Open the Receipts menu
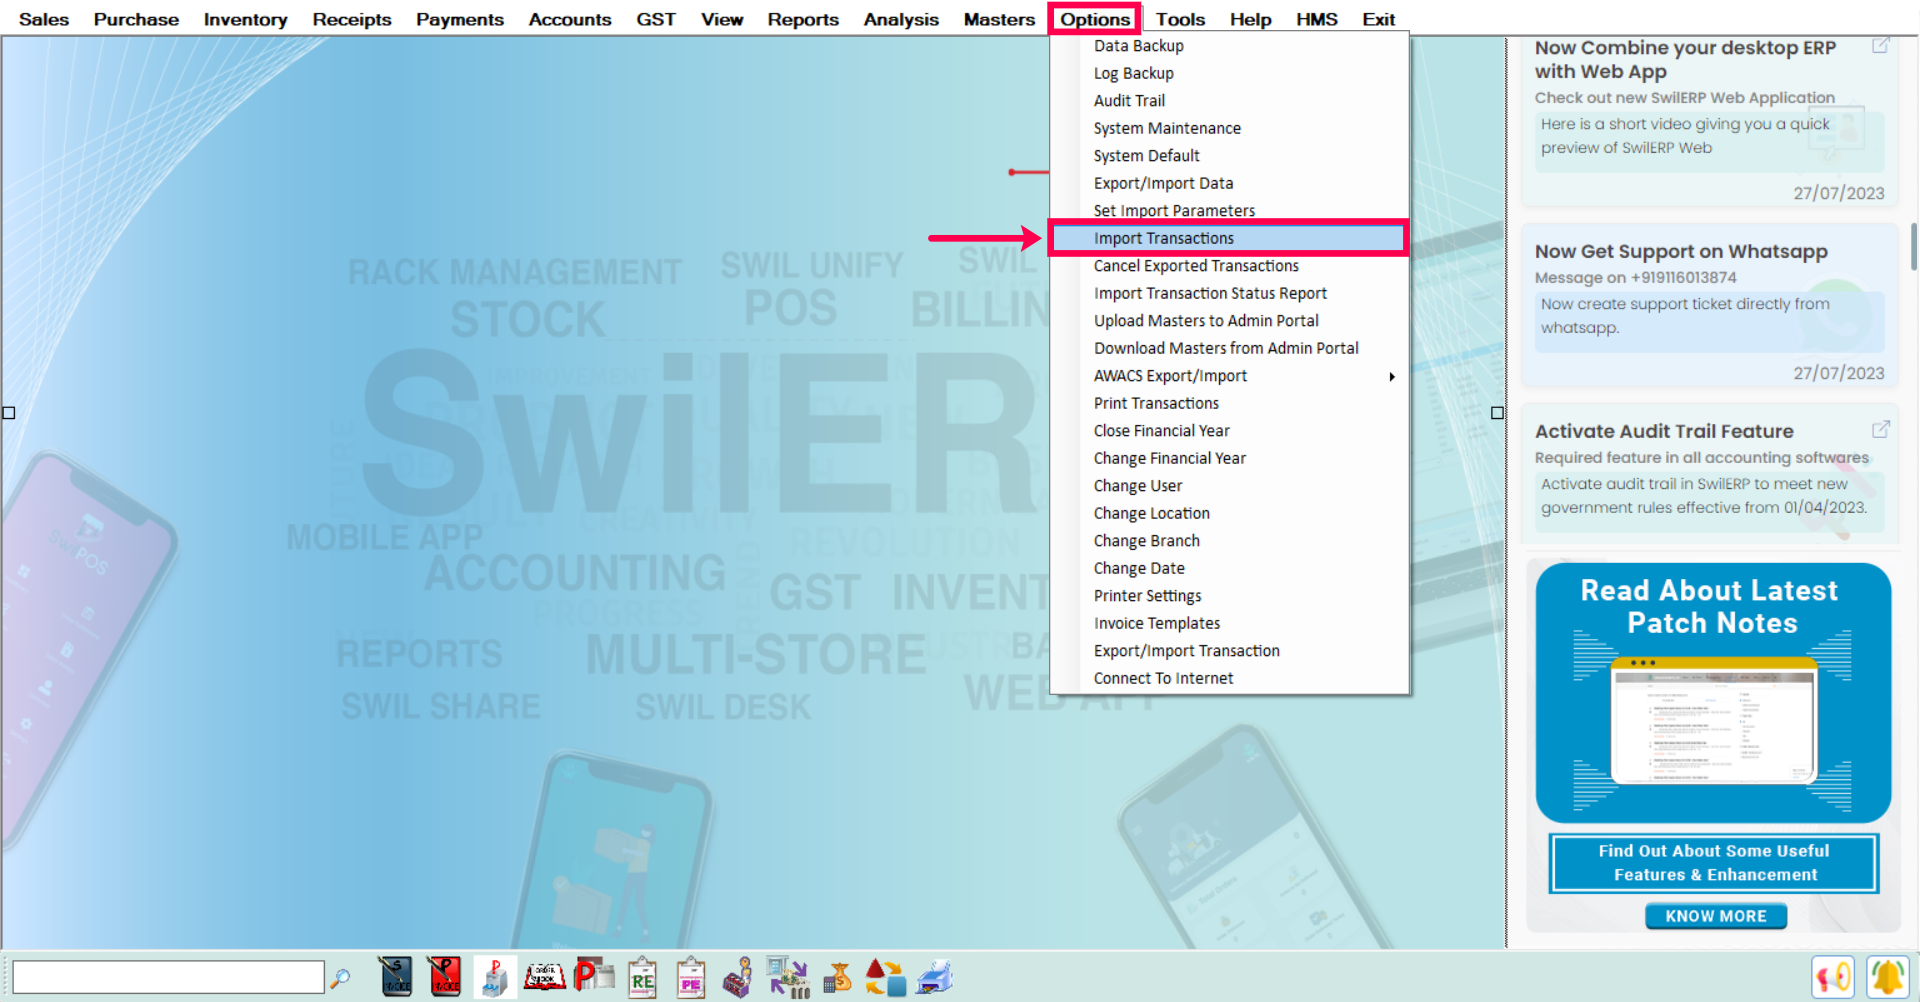The height and width of the screenshot is (1002, 1920). coord(352,19)
